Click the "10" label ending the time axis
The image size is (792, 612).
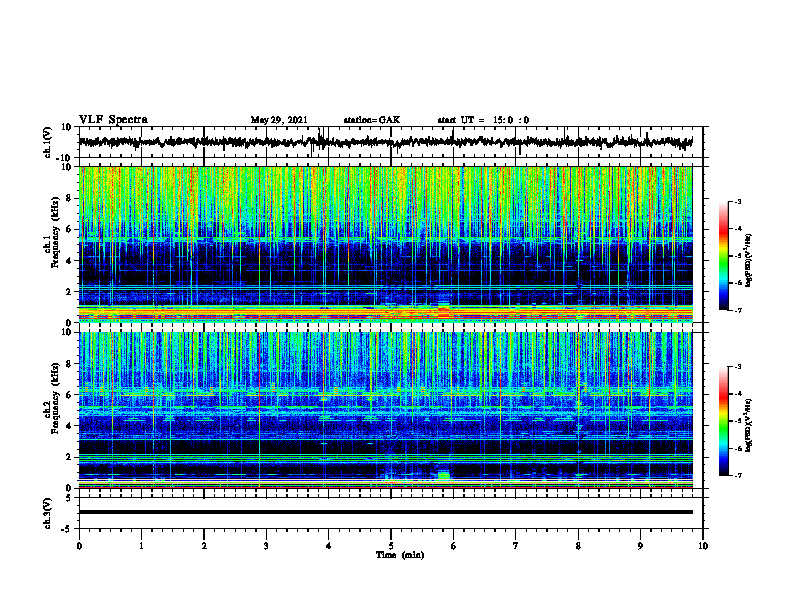tap(703, 546)
